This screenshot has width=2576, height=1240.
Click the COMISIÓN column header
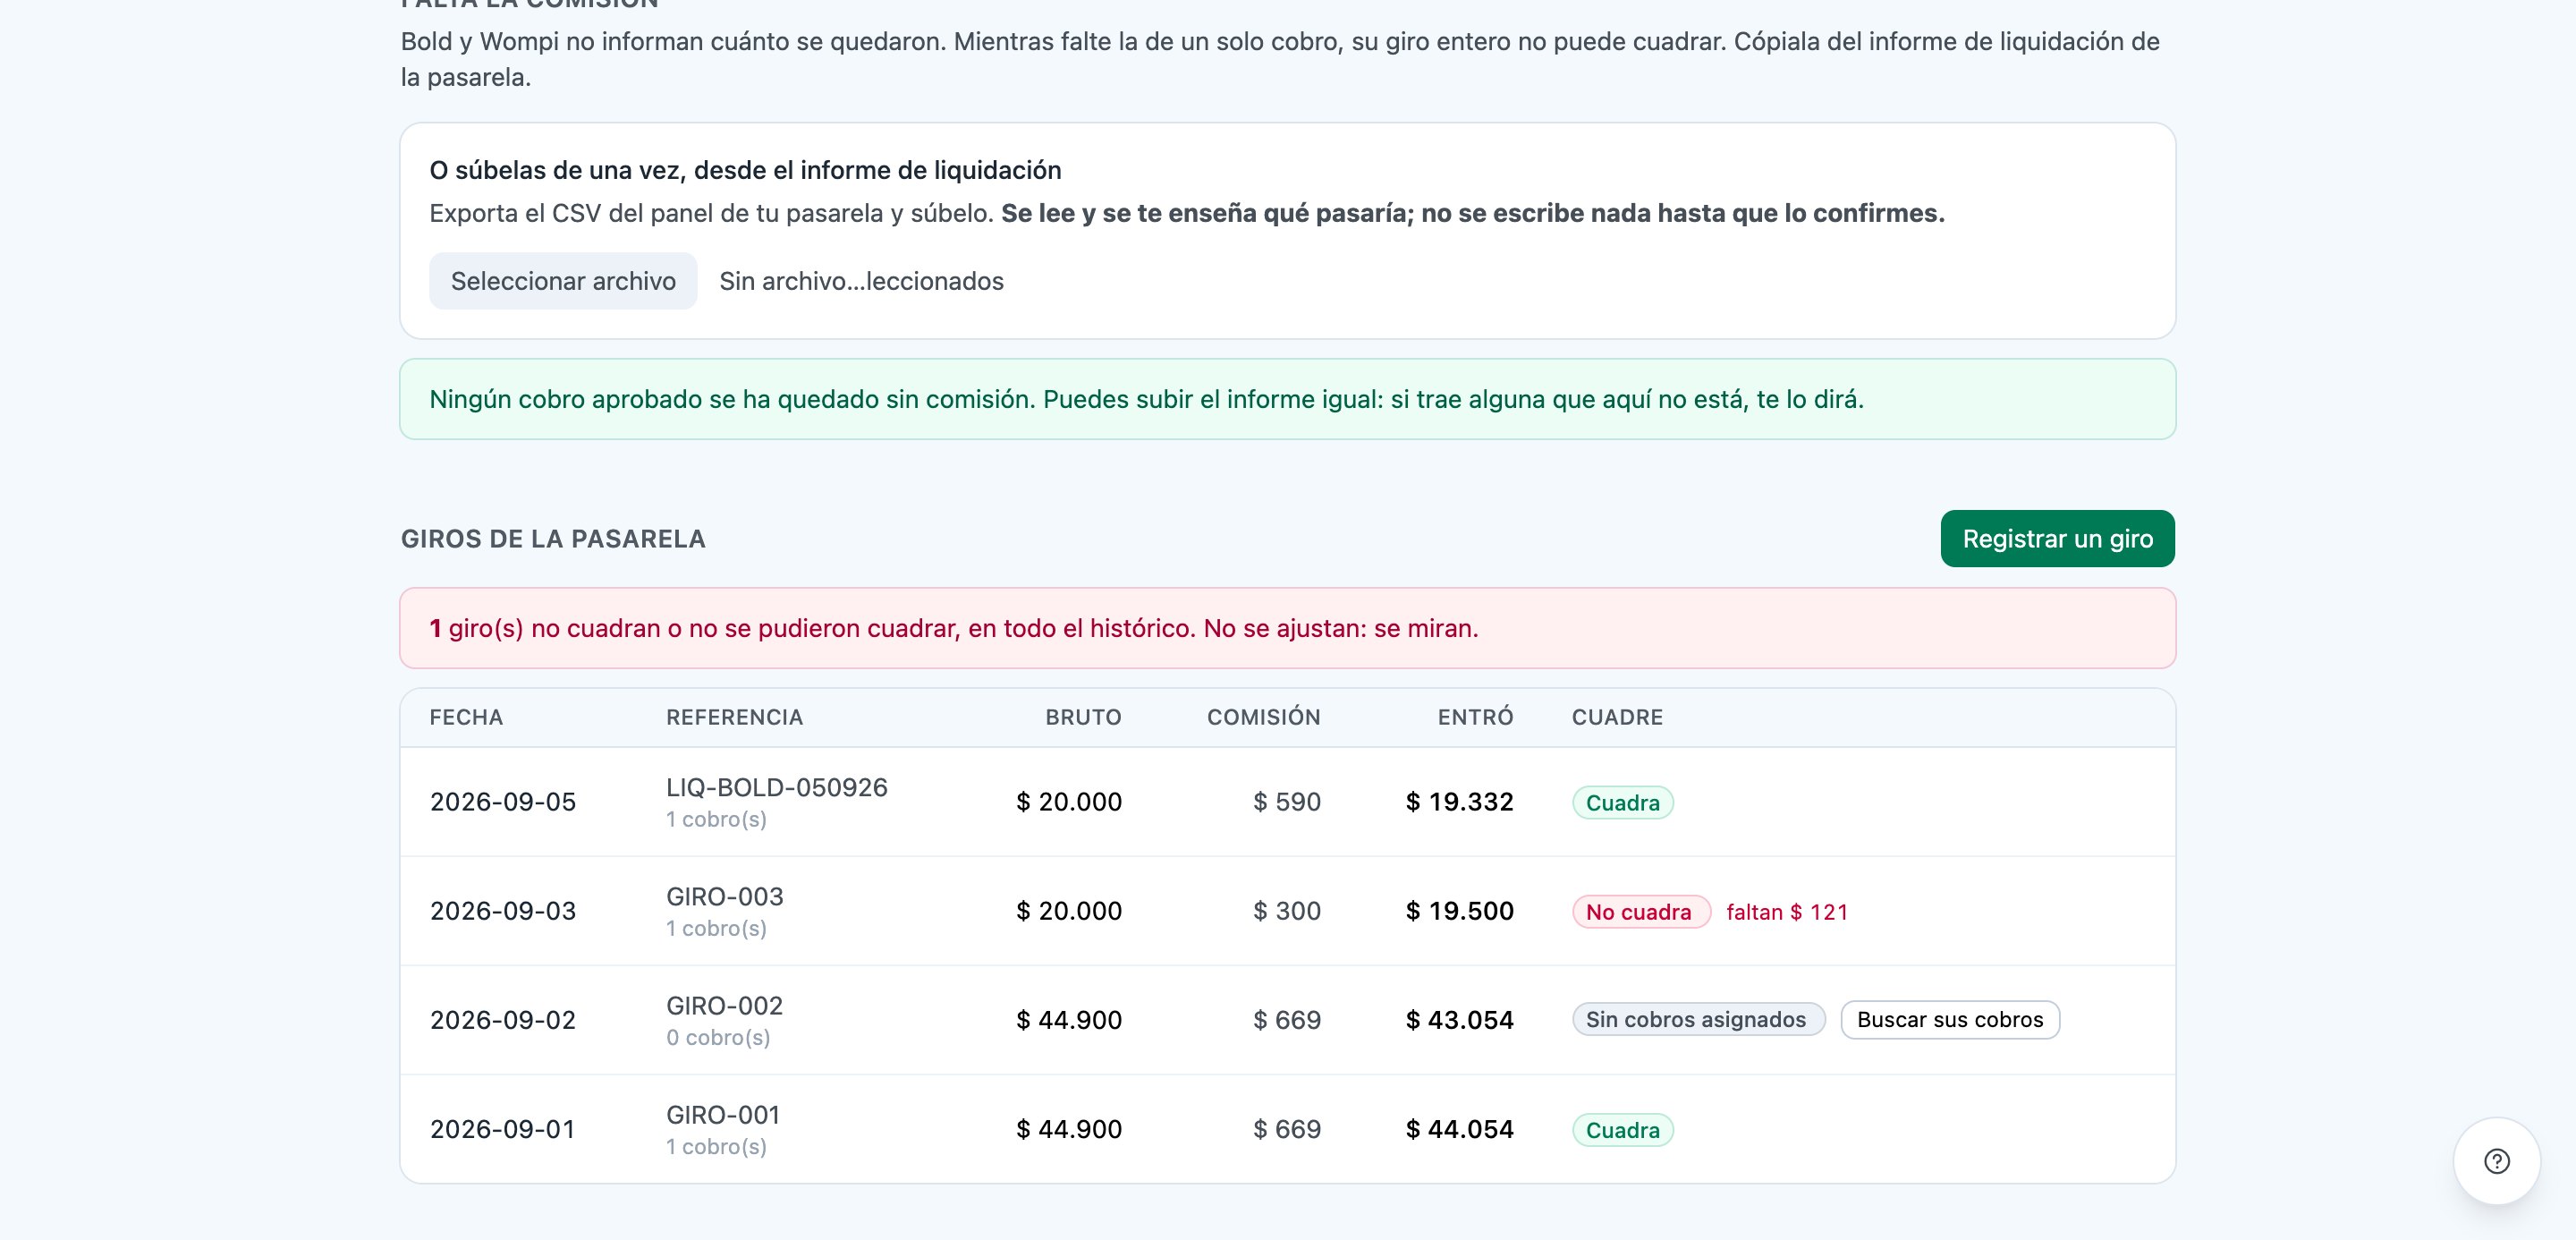[1263, 717]
